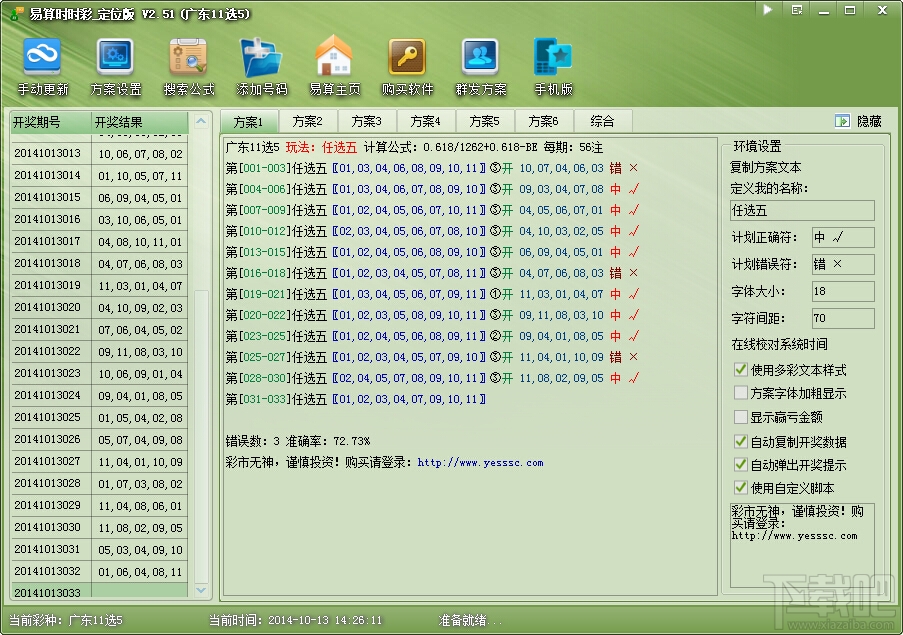Click 字符间距 field showing 70
The image size is (903, 635).
pyautogui.click(x=843, y=318)
